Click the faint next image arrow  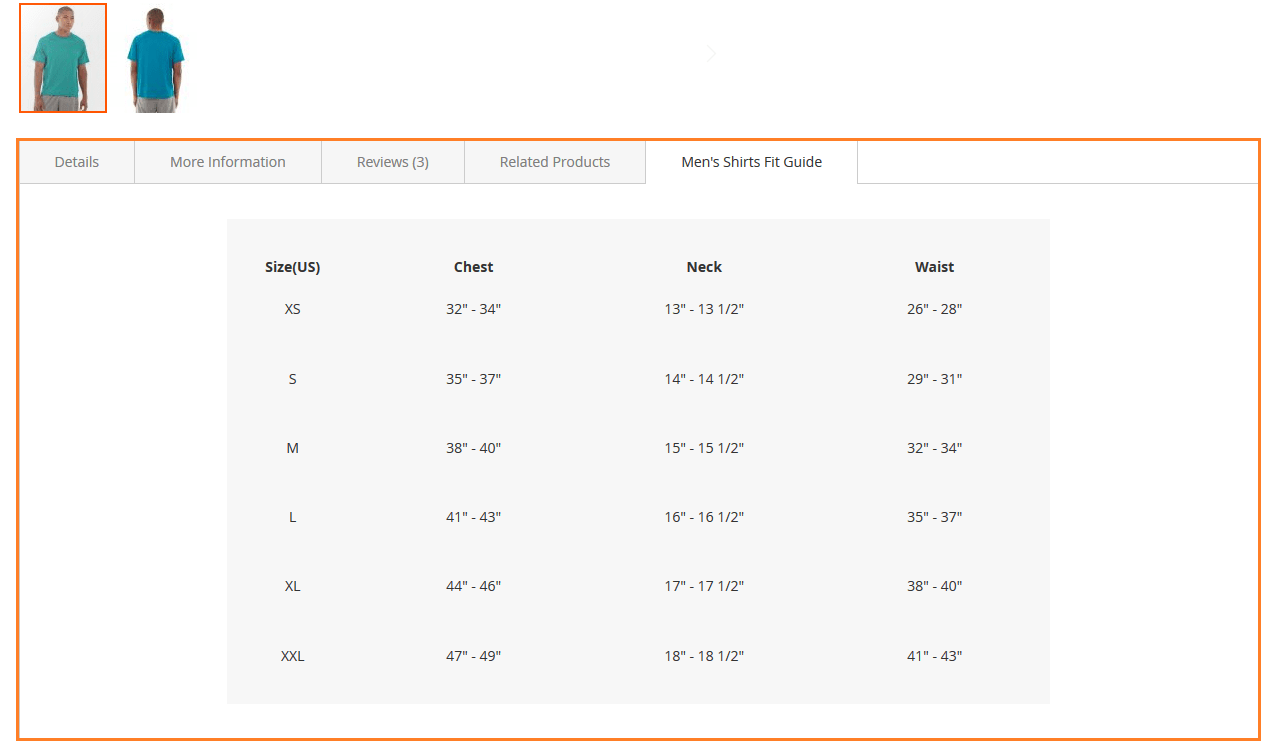711,54
